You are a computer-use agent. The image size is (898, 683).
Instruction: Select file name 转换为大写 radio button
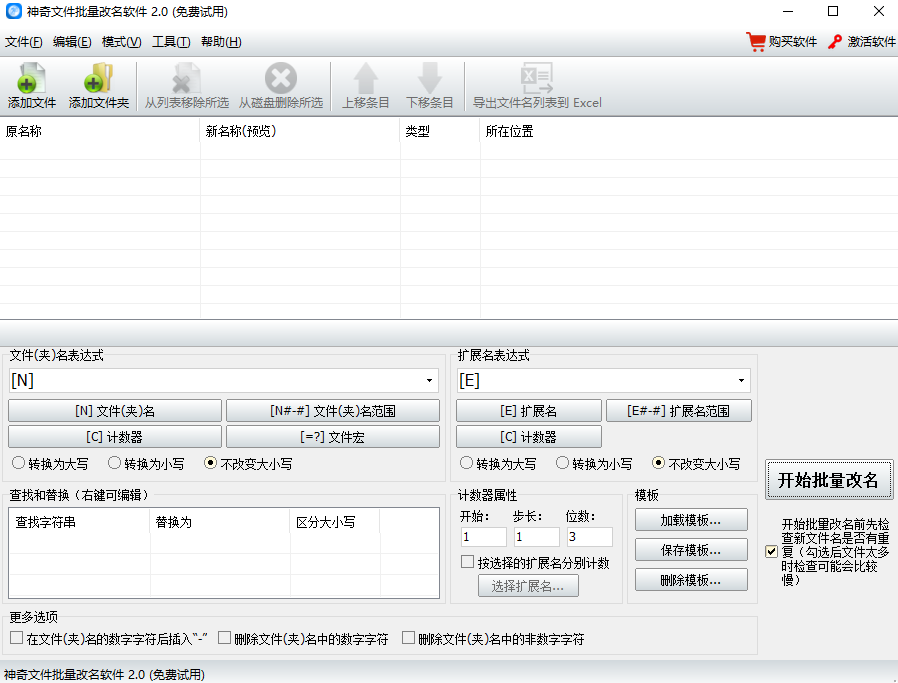coord(18,463)
